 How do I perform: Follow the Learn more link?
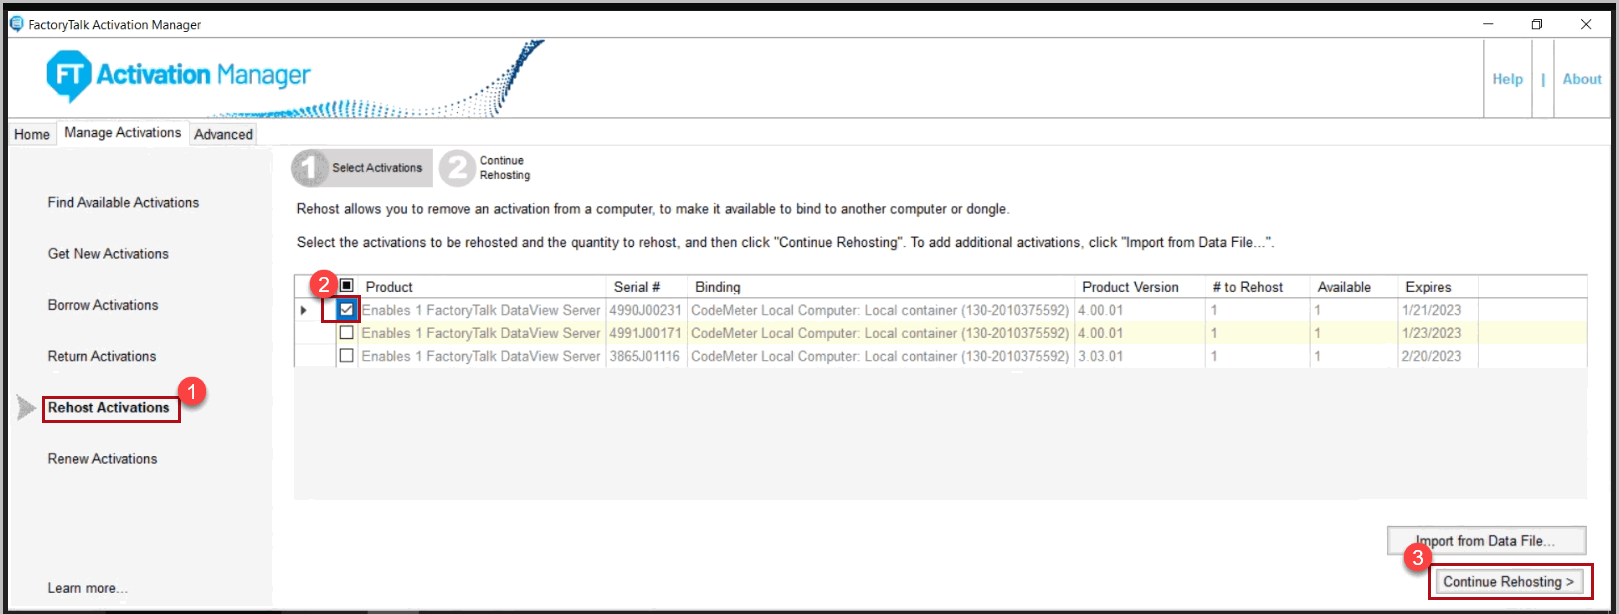pyautogui.click(x=87, y=588)
